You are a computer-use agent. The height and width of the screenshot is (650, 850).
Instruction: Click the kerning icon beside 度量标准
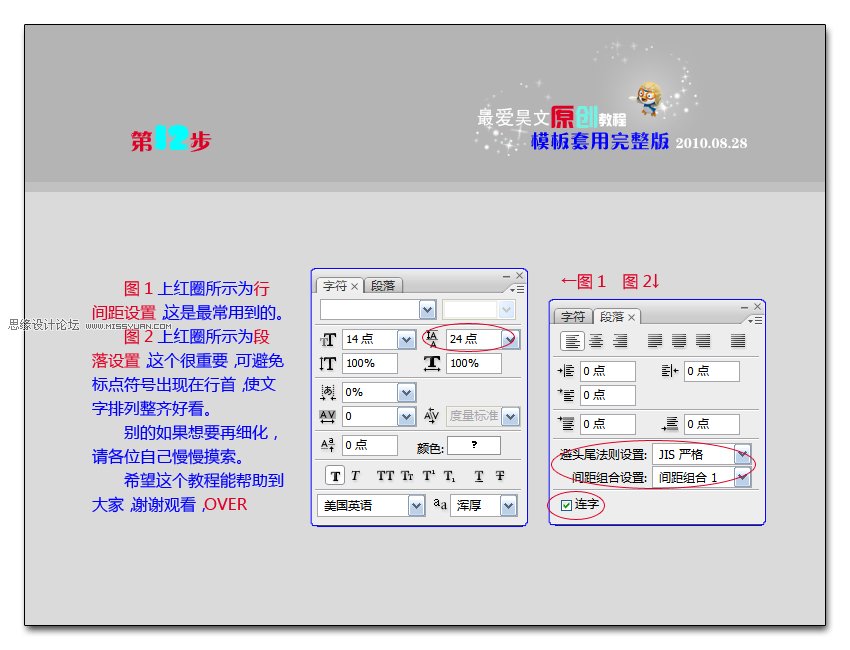pos(432,416)
